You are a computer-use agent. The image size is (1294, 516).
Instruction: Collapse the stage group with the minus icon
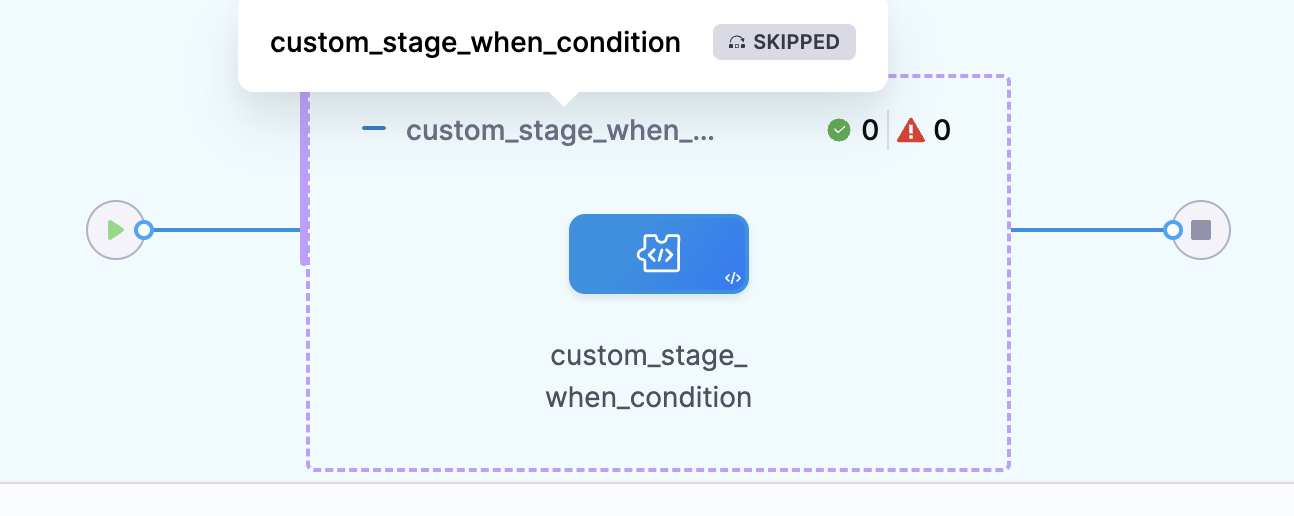tap(374, 129)
